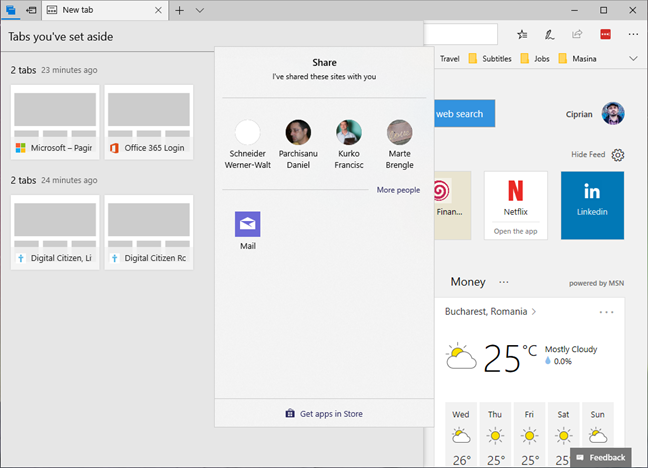Open the Edge settings and more menu
The height and width of the screenshot is (468, 648).
click(633, 34)
